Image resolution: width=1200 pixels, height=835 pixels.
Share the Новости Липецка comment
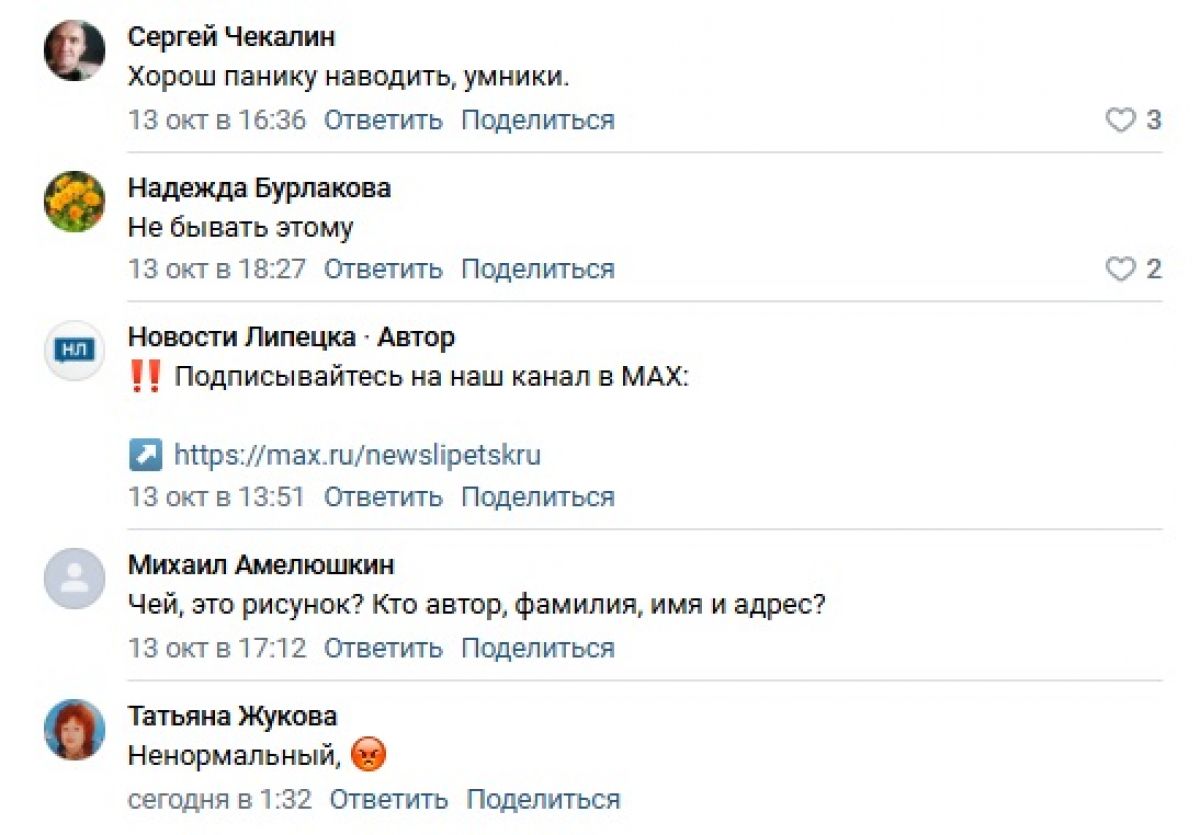(537, 497)
